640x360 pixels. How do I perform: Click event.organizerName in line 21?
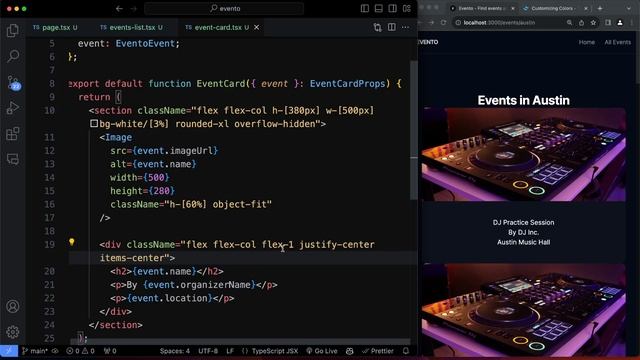[x=199, y=285]
